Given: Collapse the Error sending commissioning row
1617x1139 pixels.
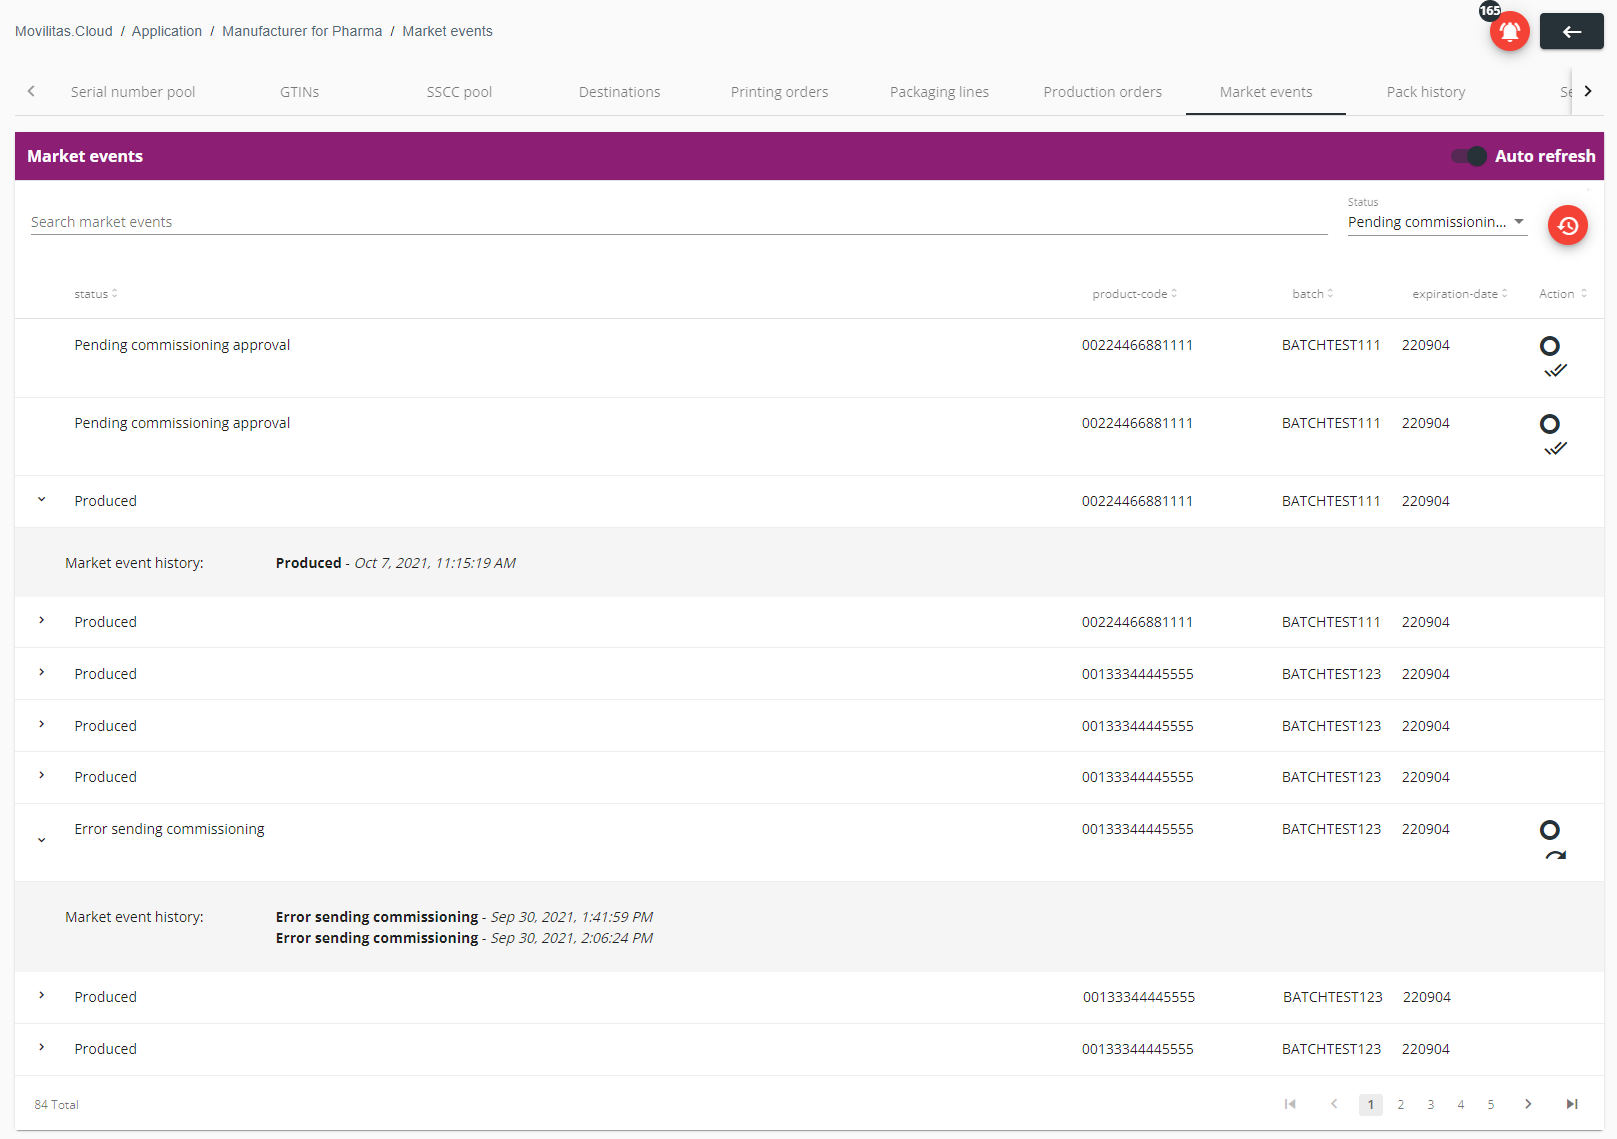Looking at the screenshot, I should 42,840.
